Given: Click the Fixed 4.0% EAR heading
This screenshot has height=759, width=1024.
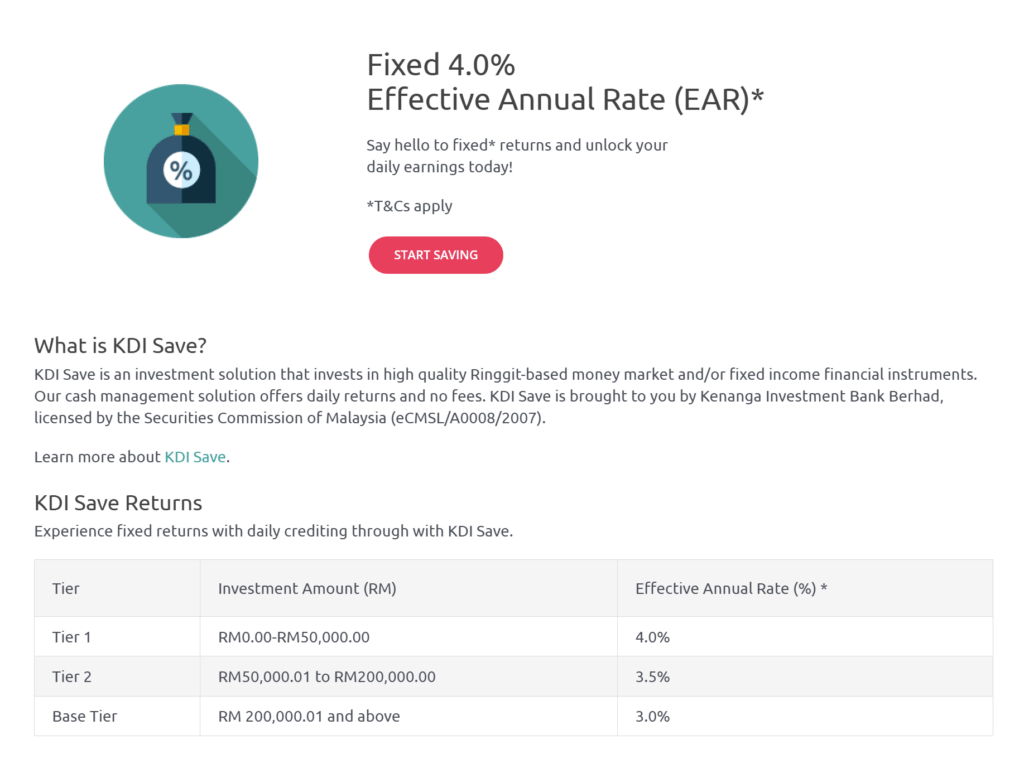Looking at the screenshot, I should coord(565,82).
